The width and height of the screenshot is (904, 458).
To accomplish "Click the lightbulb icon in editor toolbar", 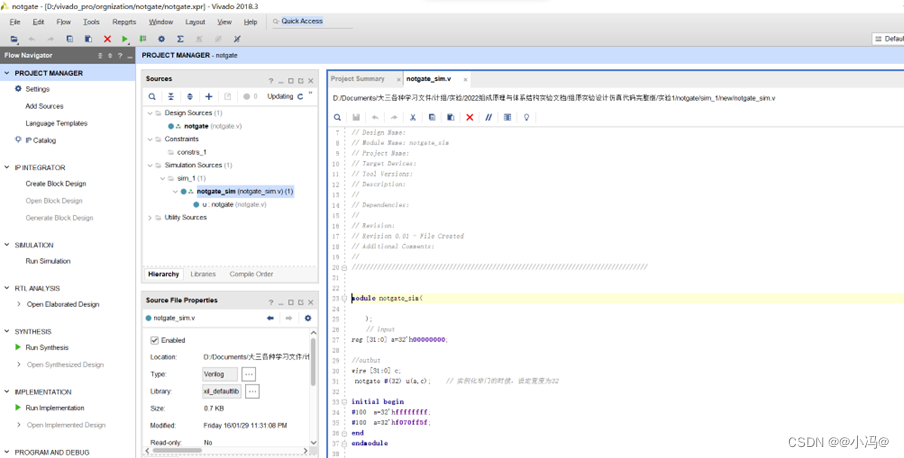I will [526, 117].
